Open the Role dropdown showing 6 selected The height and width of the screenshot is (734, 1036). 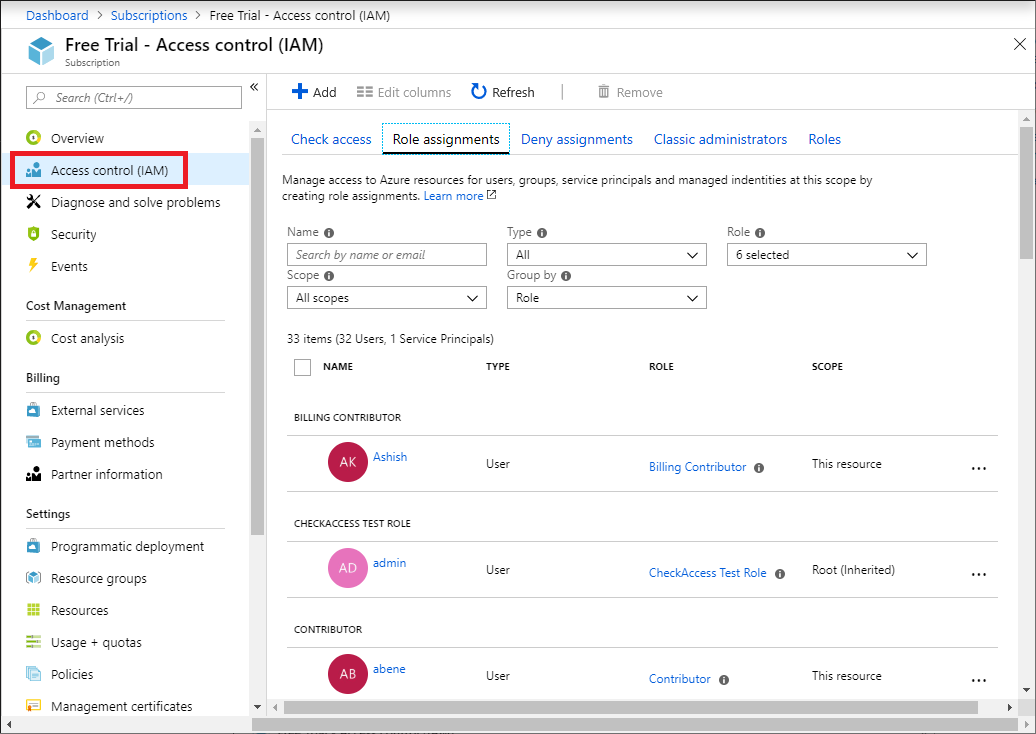827,254
